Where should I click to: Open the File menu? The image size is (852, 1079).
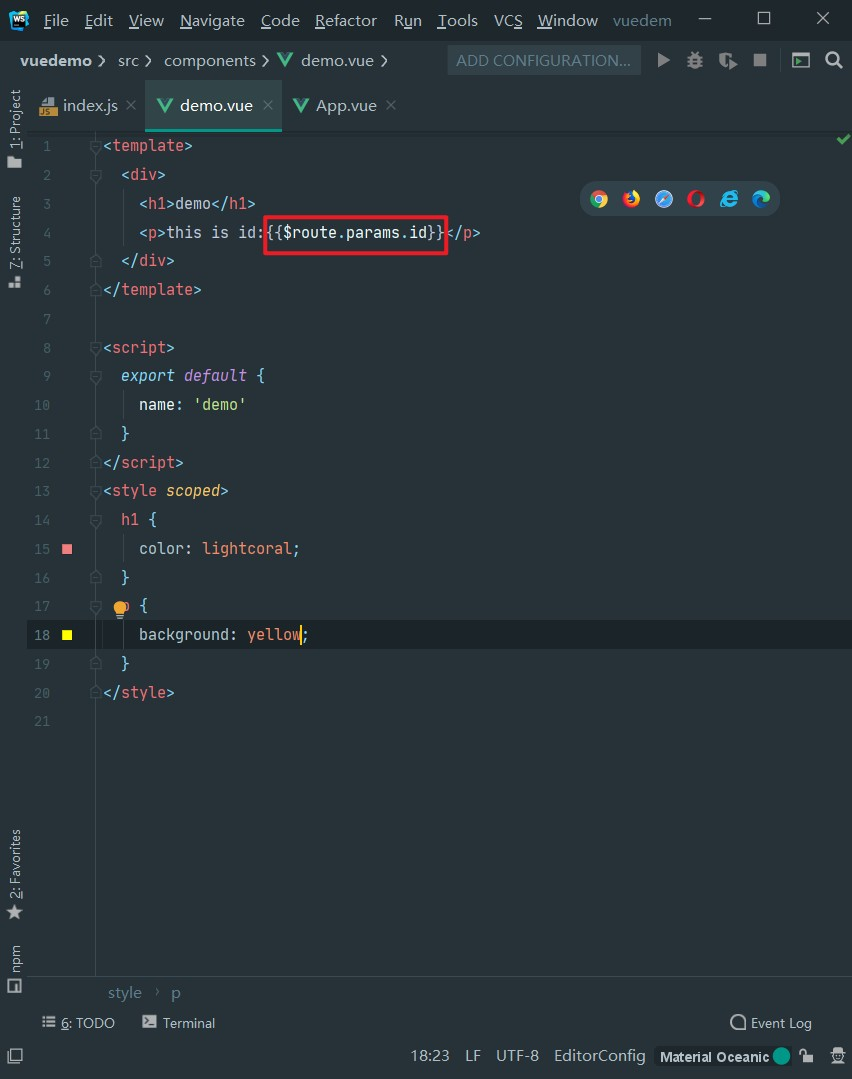(56, 21)
